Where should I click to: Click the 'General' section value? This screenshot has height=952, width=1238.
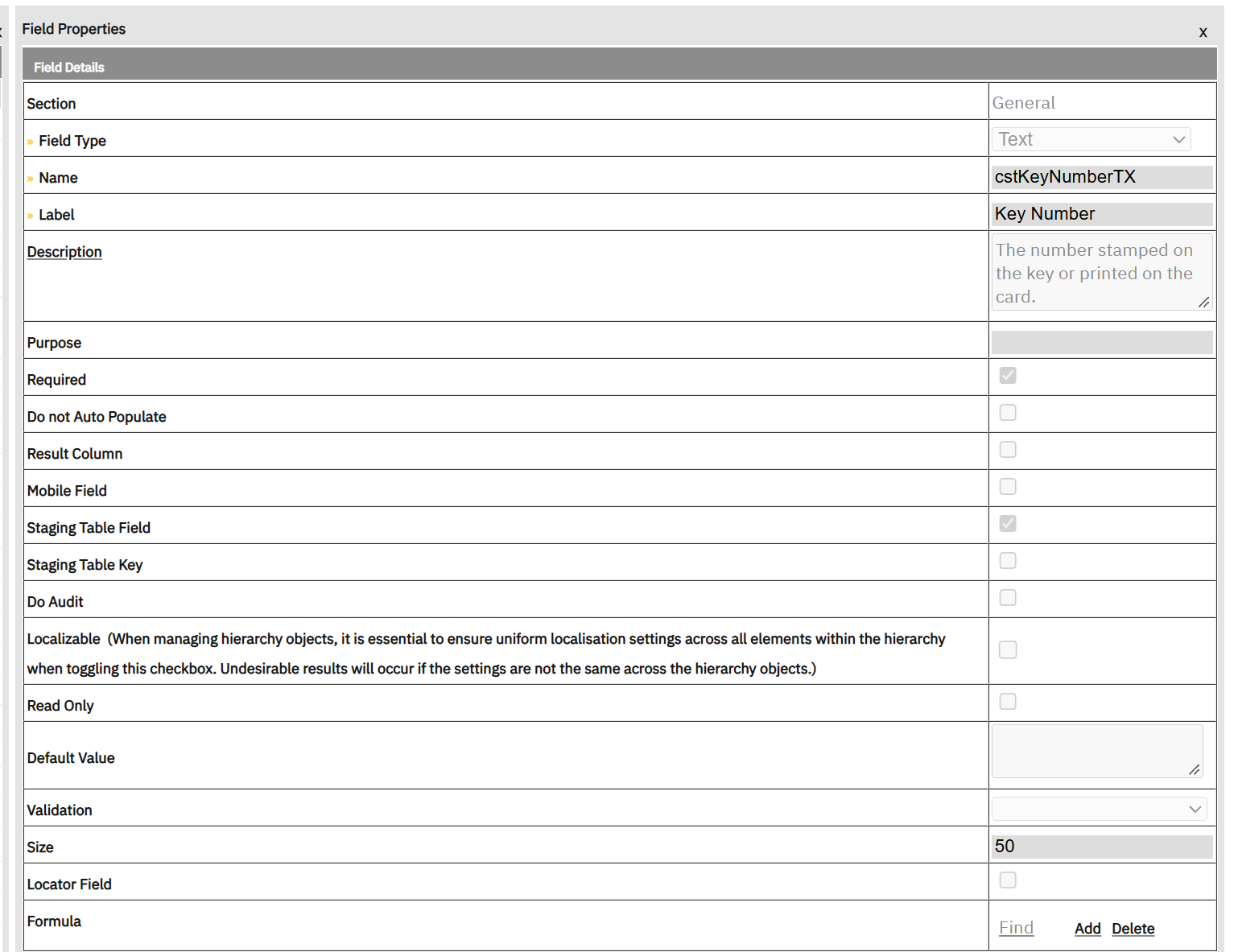[x=1023, y=102]
